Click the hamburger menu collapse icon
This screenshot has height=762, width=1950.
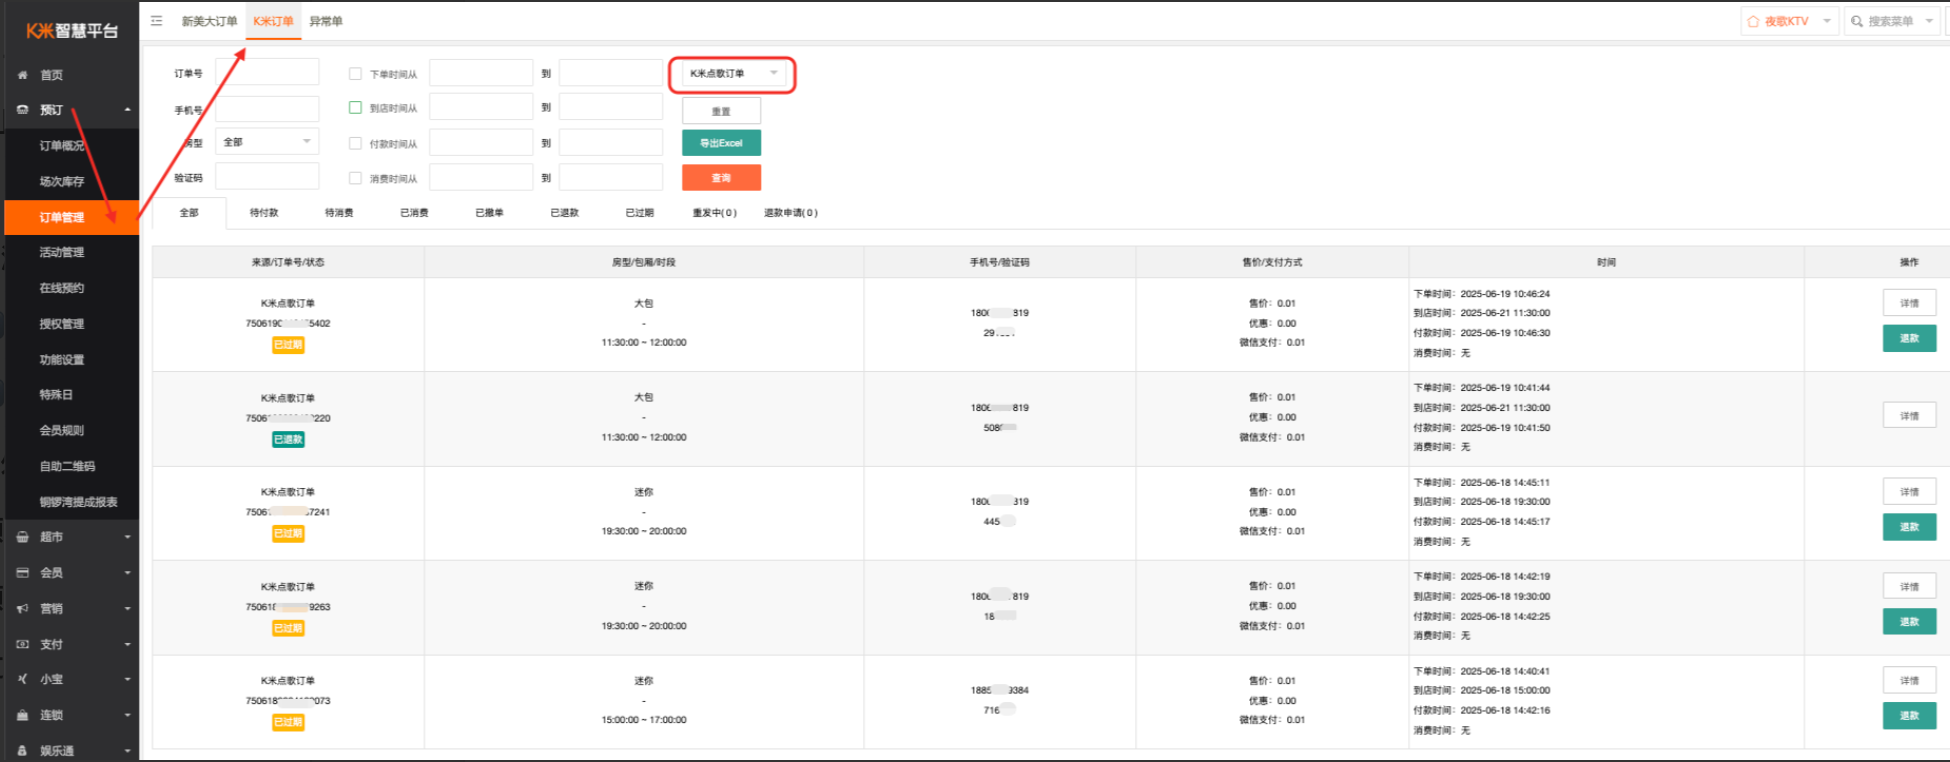click(157, 21)
